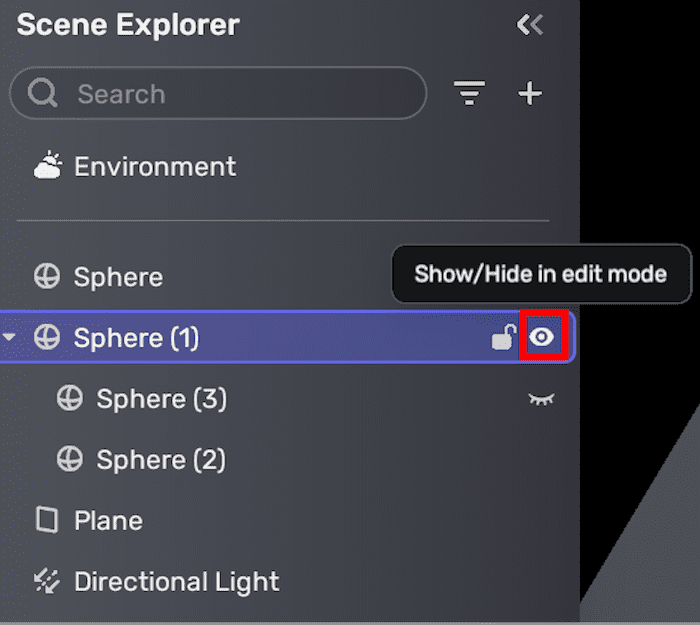Select the Directional Light item
The width and height of the screenshot is (700, 625).
[x=176, y=581]
